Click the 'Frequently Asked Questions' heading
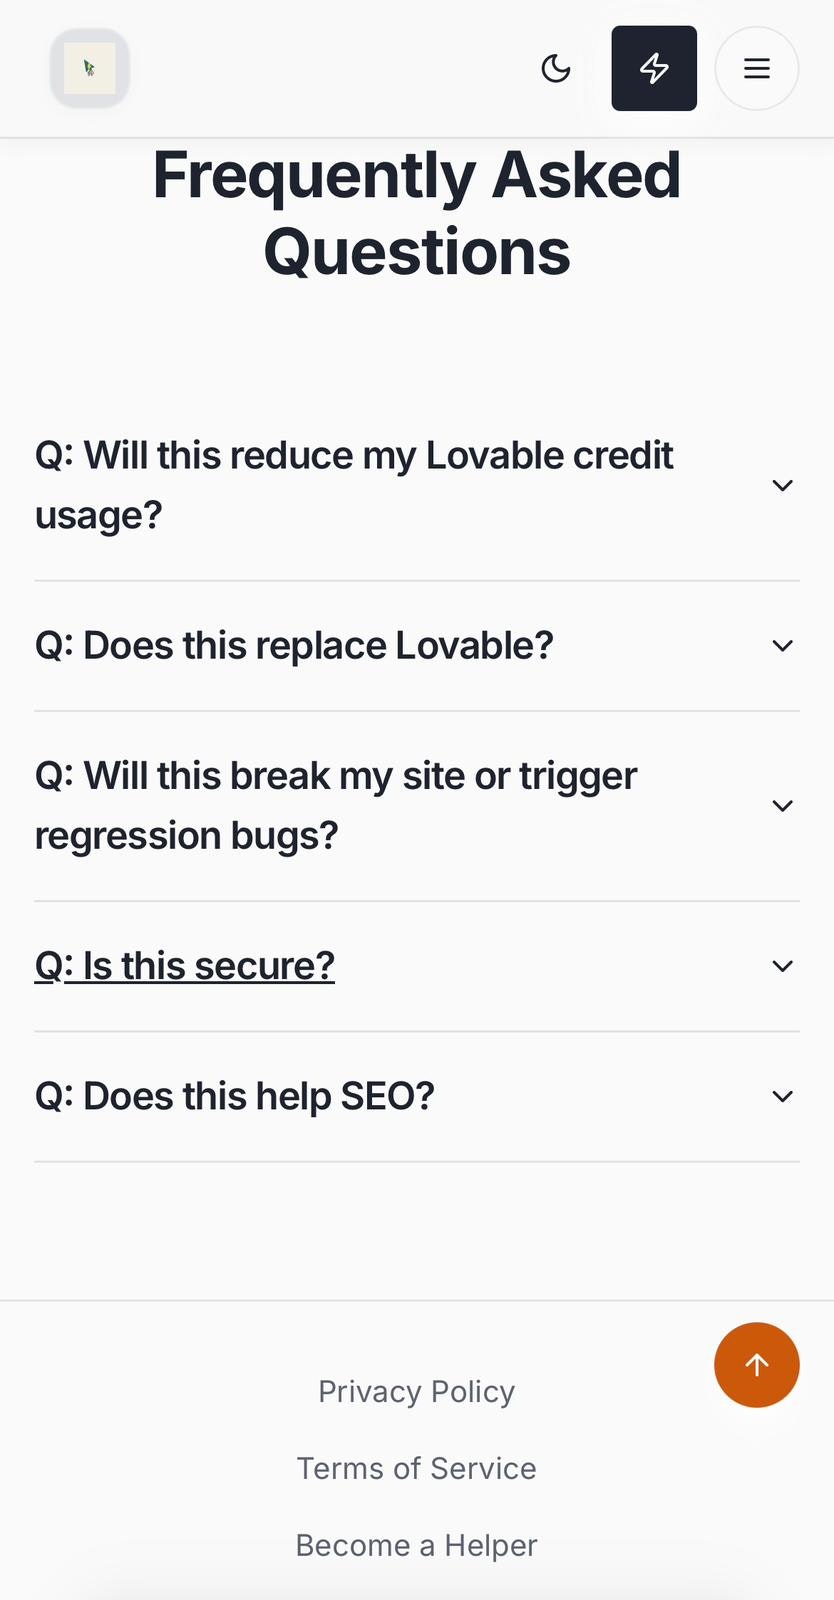Image resolution: width=834 pixels, height=1600 pixels. (416, 213)
